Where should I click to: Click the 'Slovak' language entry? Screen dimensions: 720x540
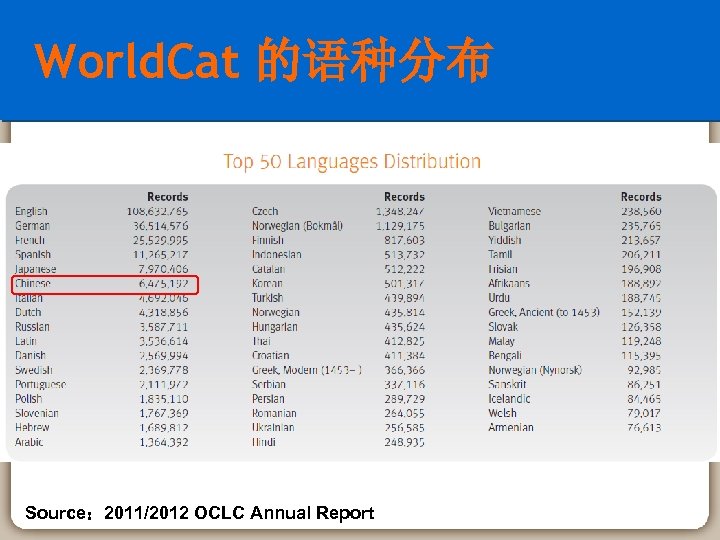pos(503,327)
